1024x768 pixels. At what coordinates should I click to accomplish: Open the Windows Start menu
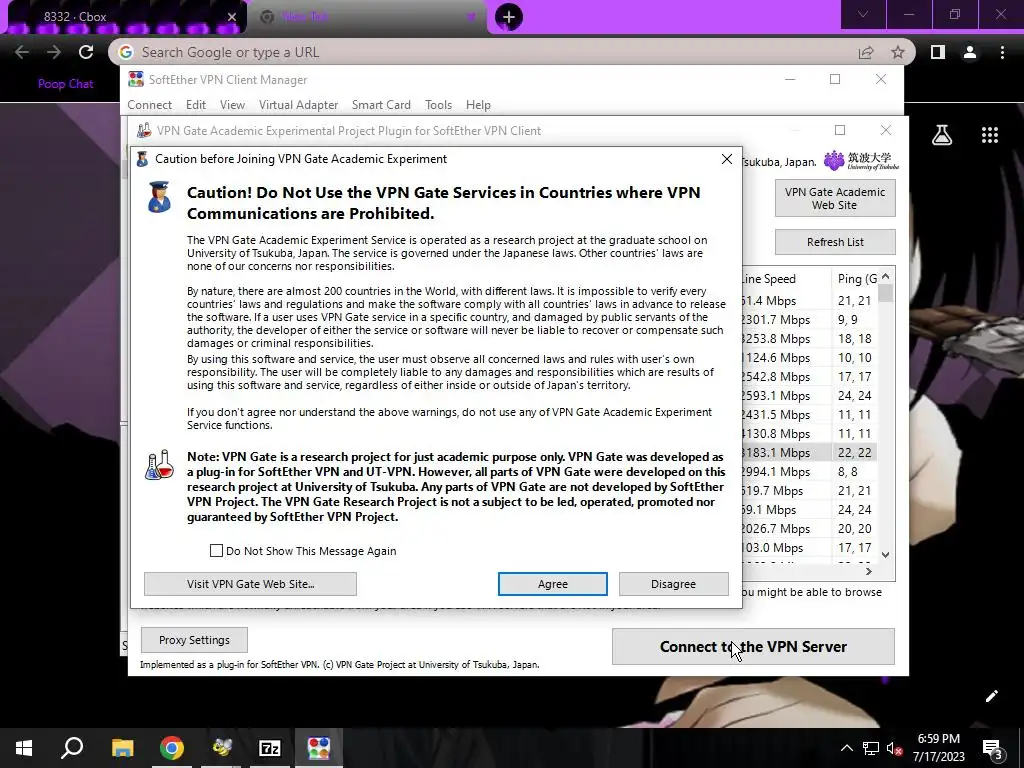(x=24, y=748)
